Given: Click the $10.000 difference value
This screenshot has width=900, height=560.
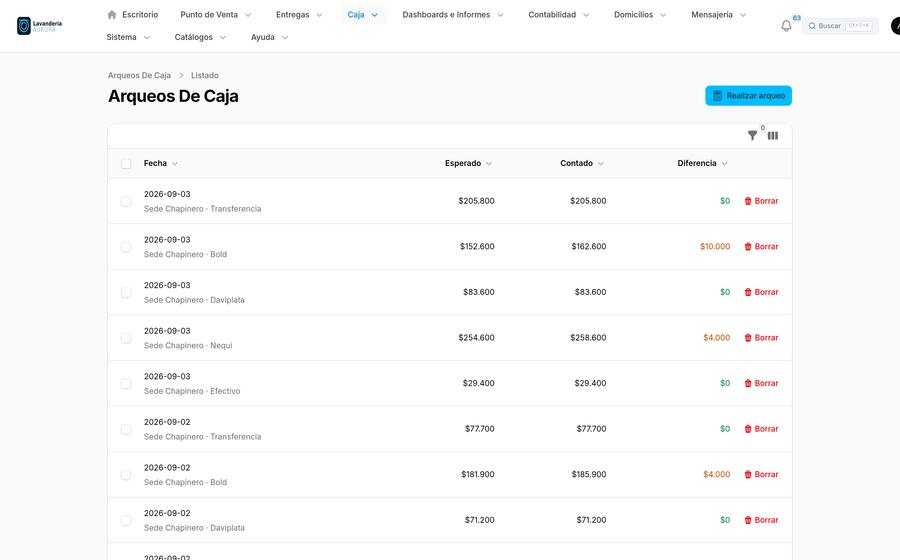Looking at the screenshot, I should pos(715,246).
